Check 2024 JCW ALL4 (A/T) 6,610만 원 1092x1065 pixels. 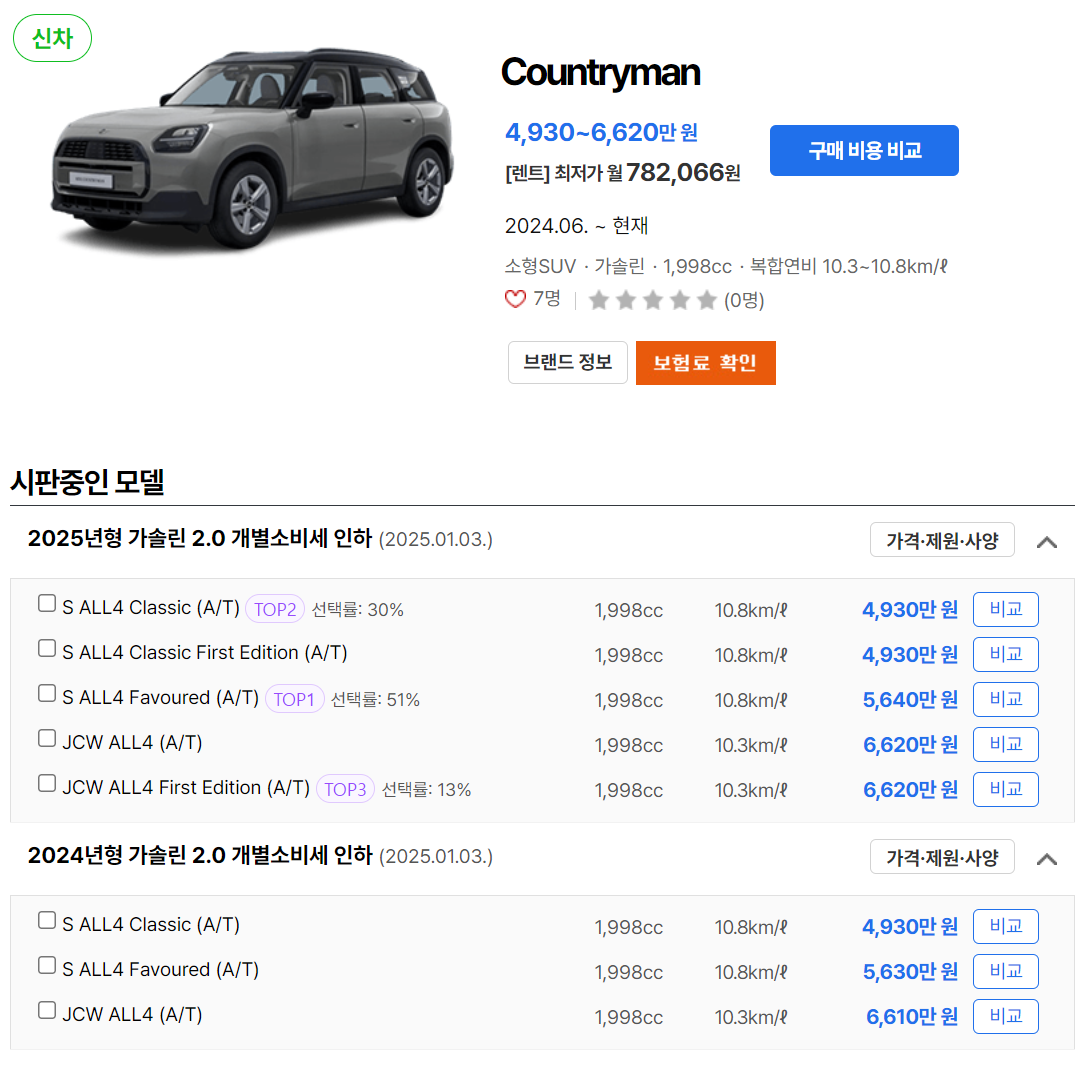47,1010
